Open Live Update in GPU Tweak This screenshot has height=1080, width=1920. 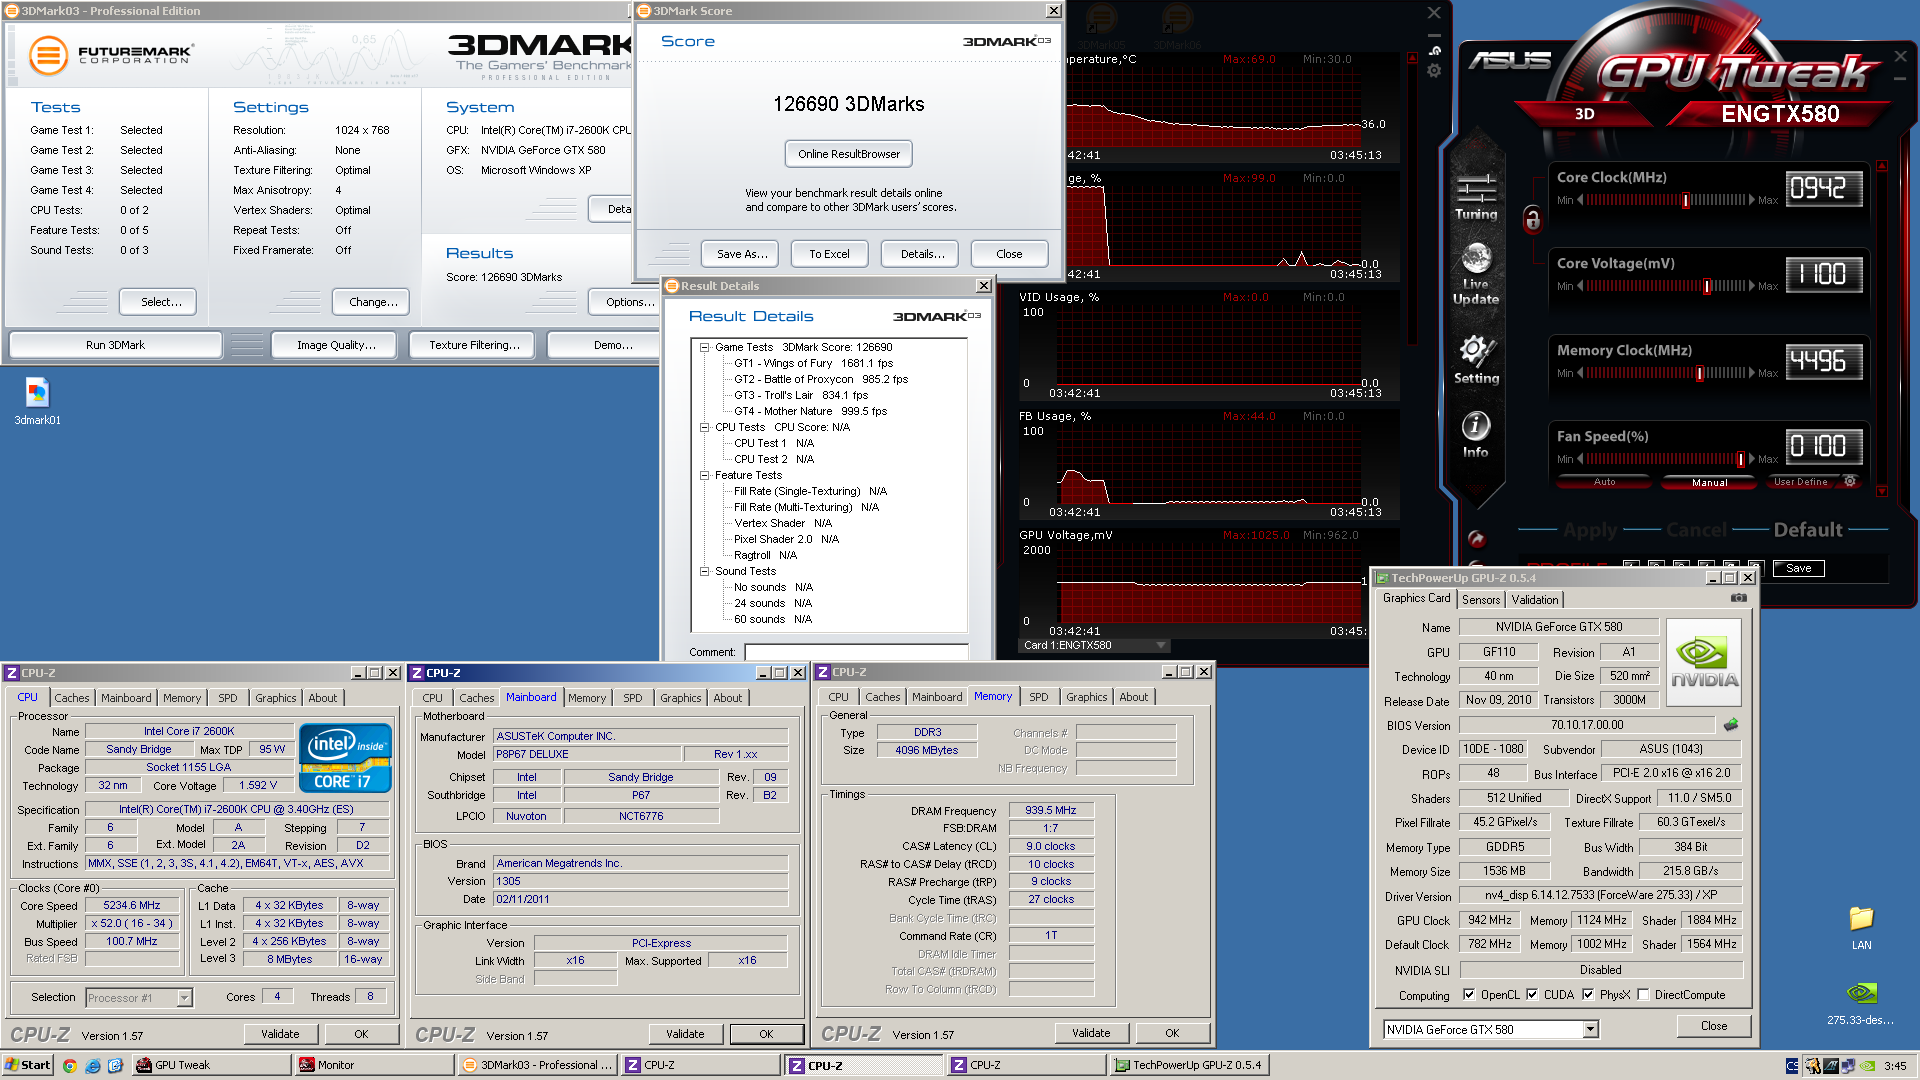pyautogui.click(x=1476, y=273)
